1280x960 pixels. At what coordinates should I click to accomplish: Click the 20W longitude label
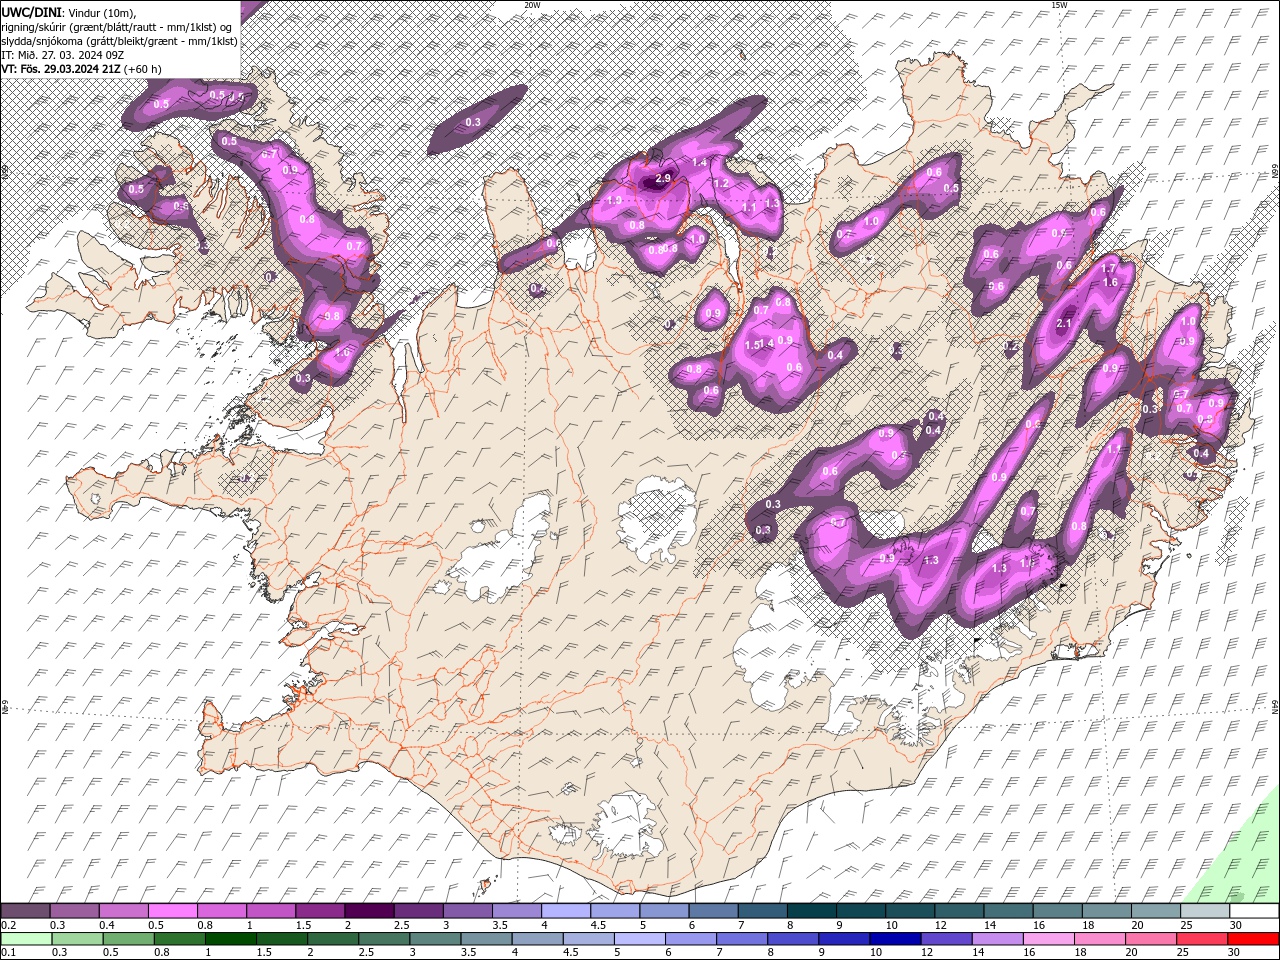point(532,5)
